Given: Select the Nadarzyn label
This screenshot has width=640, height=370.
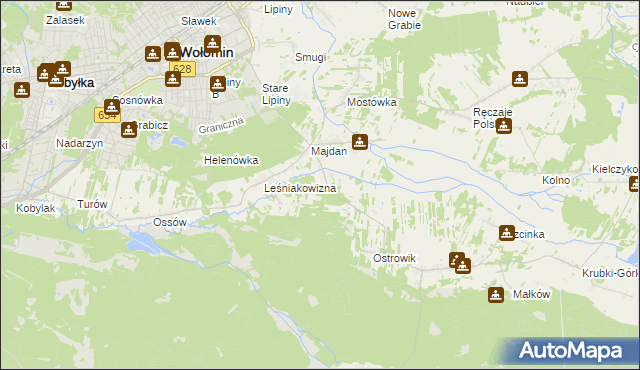Looking at the screenshot, I should [80, 144].
